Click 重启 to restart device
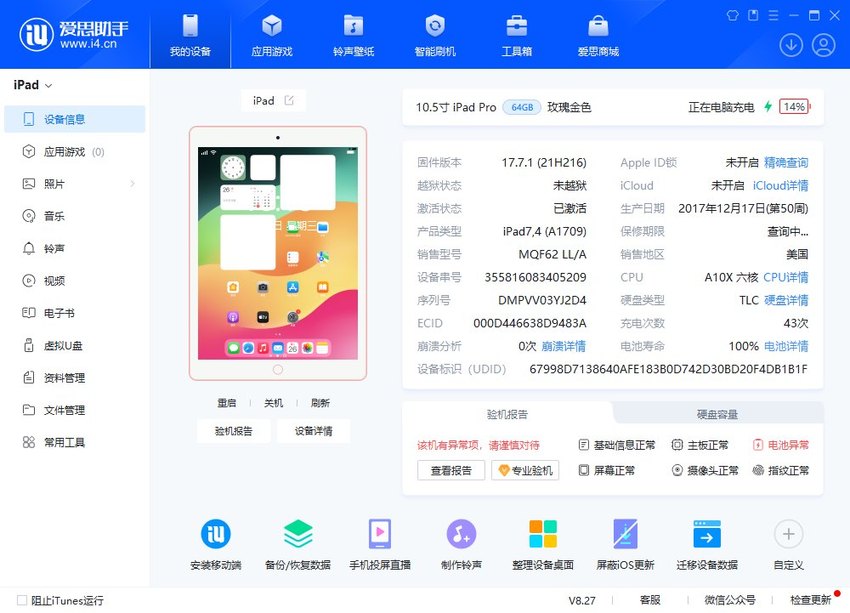The height and width of the screenshot is (613, 850). click(227, 403)
